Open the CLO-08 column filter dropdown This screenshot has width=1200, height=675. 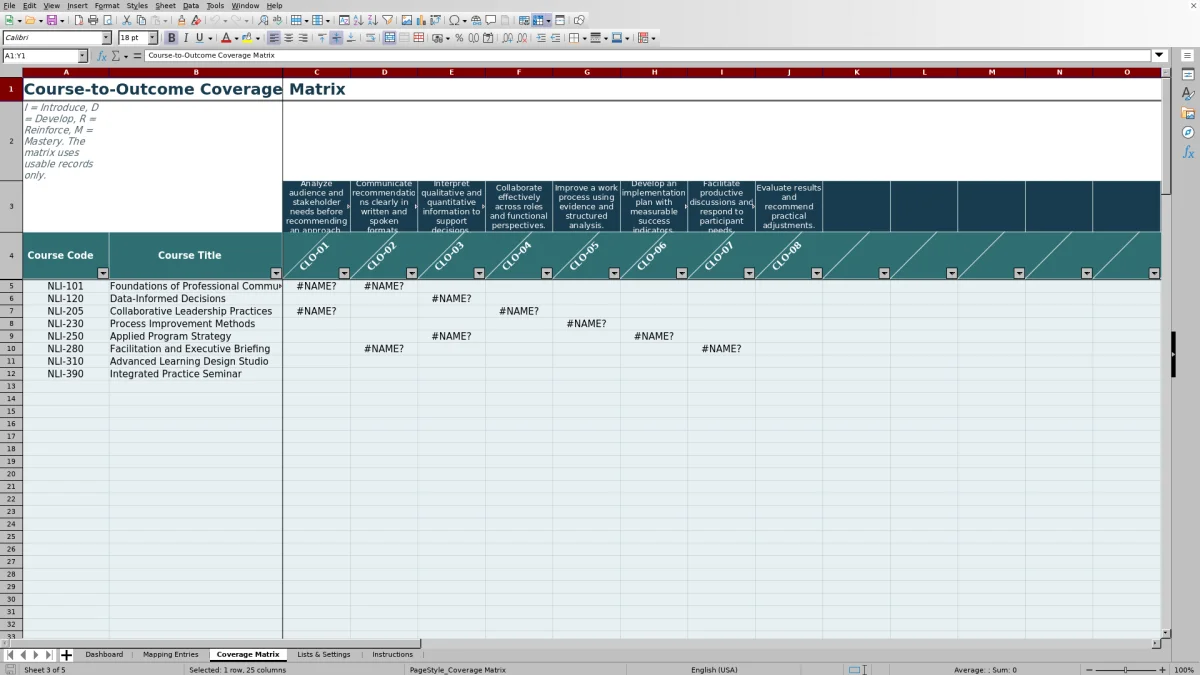[816, 273]
